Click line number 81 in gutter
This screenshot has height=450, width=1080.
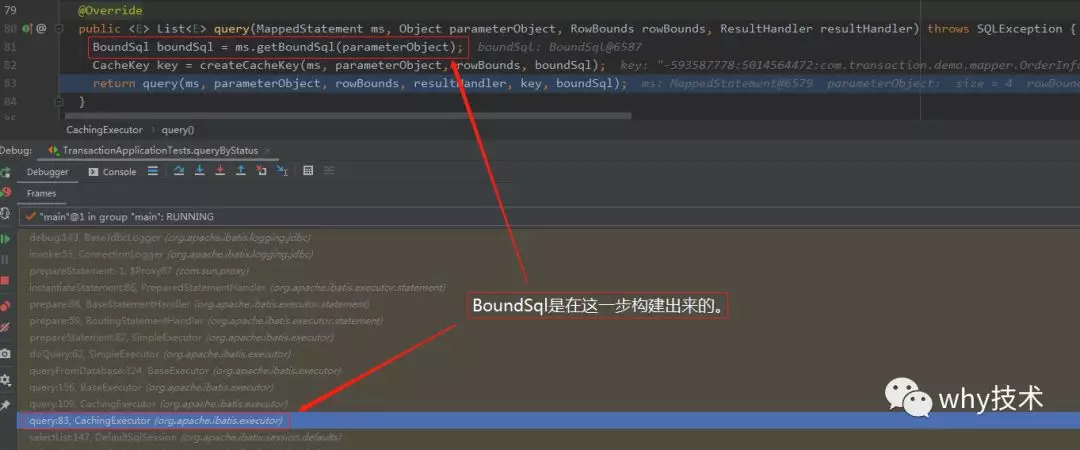click(x=10, y=47)
